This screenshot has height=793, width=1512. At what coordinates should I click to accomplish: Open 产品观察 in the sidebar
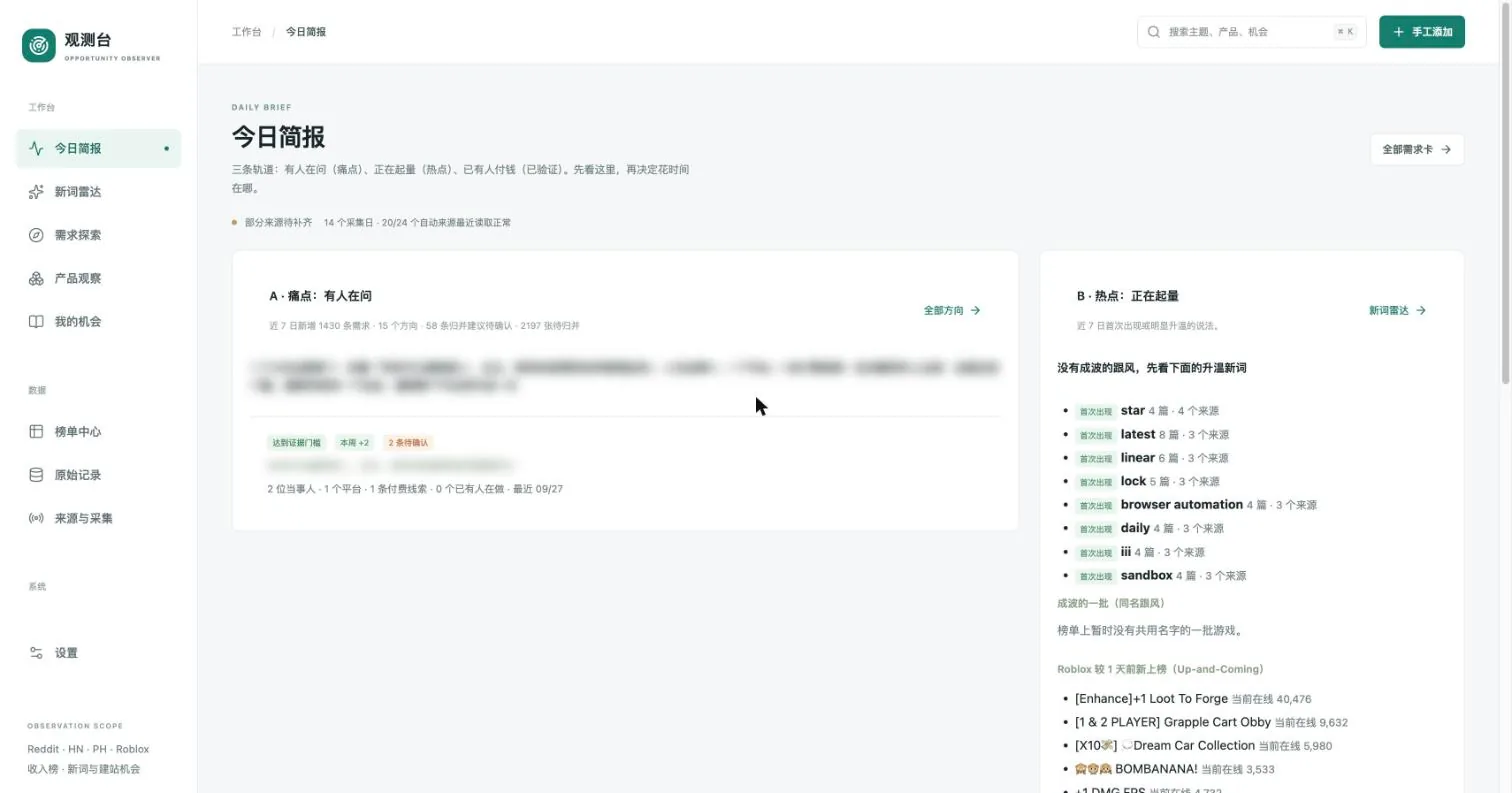click(x=99, y=278)
